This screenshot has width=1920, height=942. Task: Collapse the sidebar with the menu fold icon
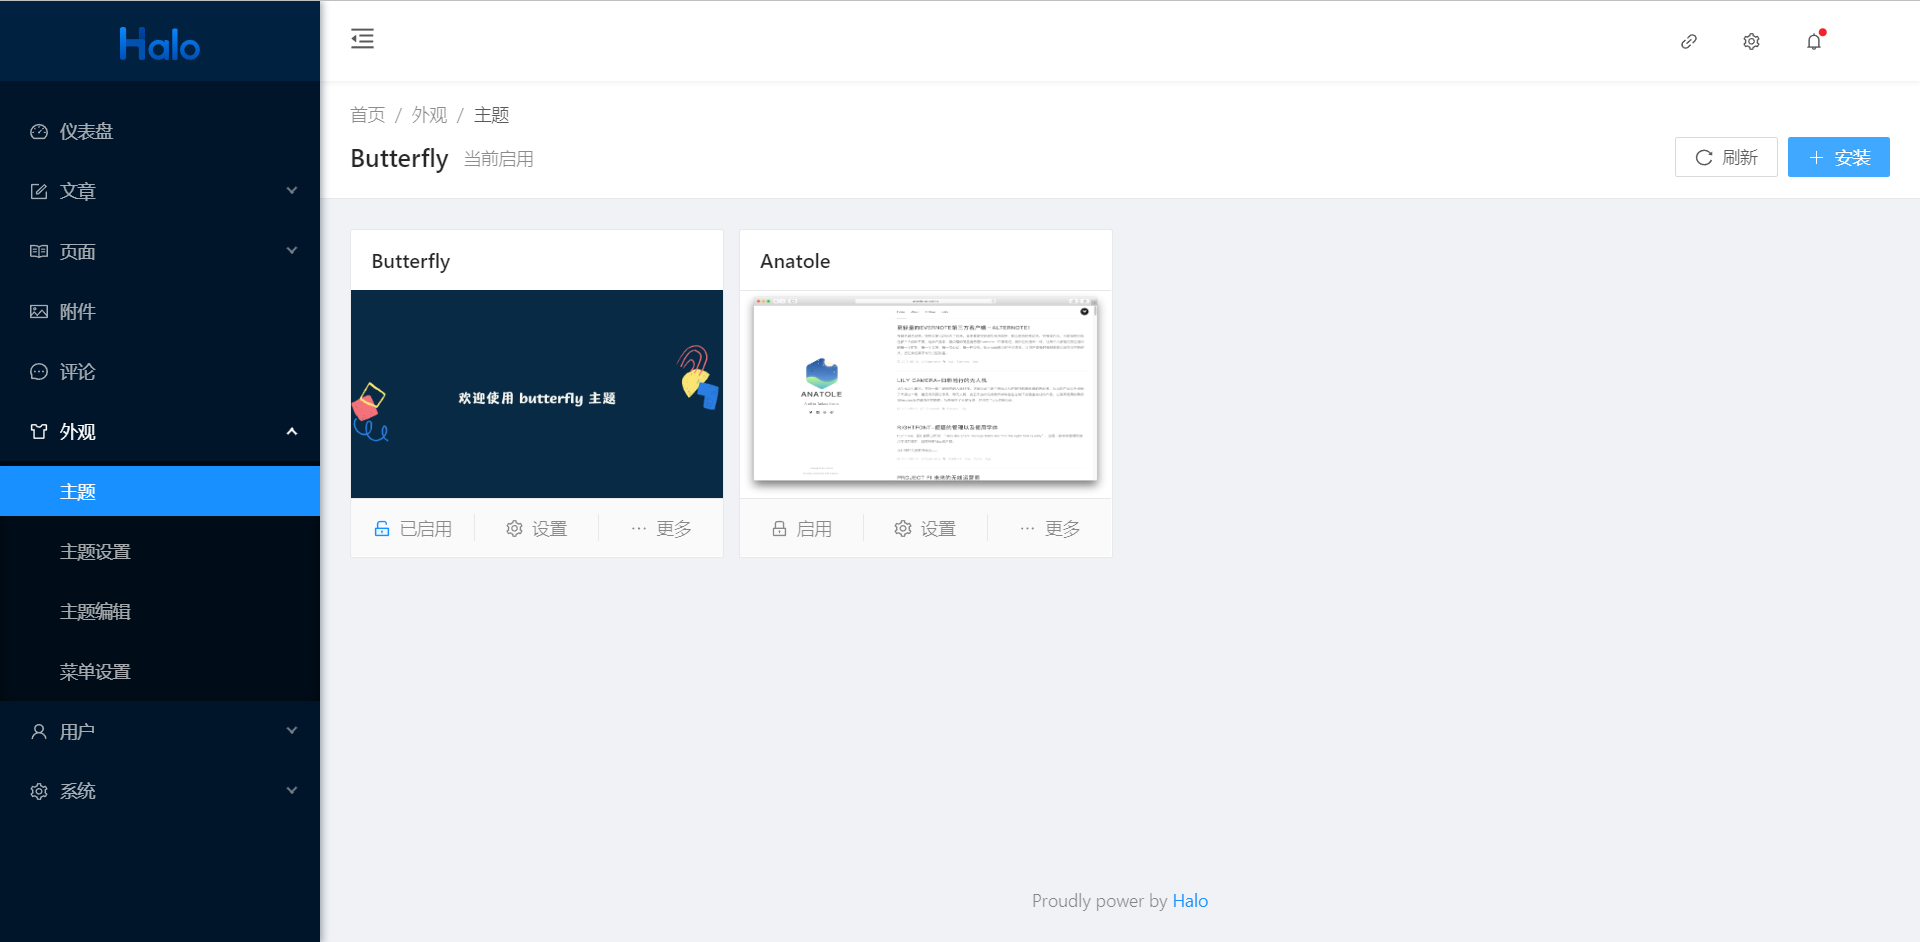[362, 39]
